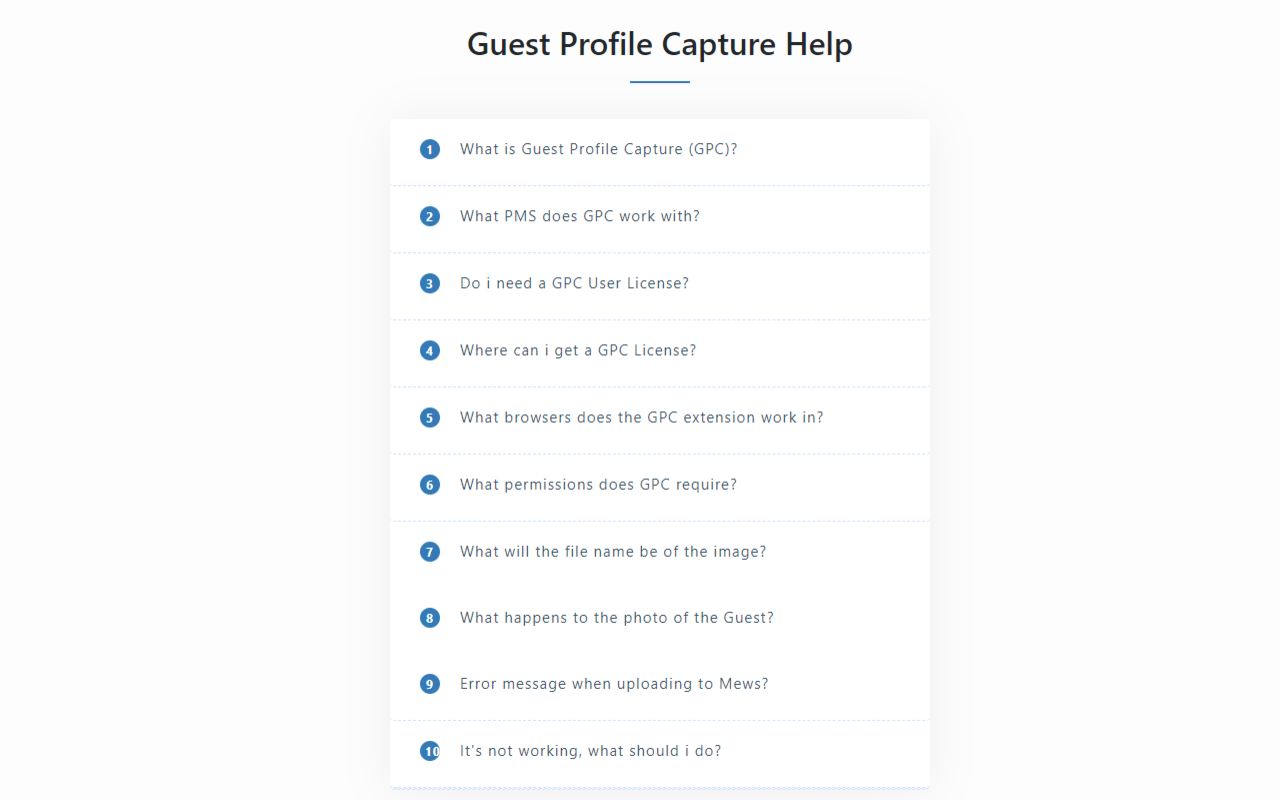
Task: Expand "What happens to the photo" question
Action: (x=616, y=618)
